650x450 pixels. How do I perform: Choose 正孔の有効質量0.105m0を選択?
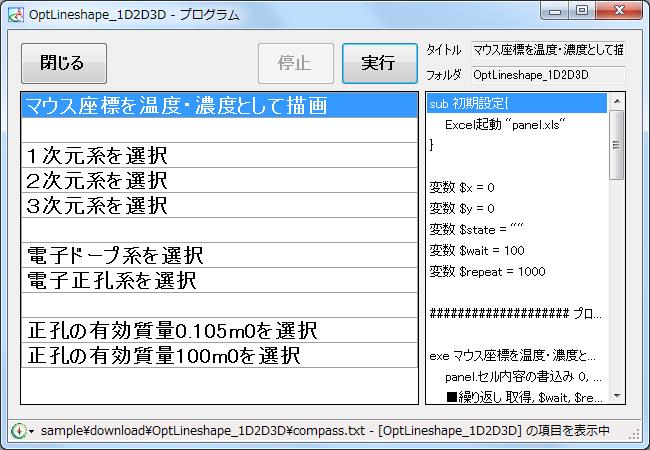219,331
